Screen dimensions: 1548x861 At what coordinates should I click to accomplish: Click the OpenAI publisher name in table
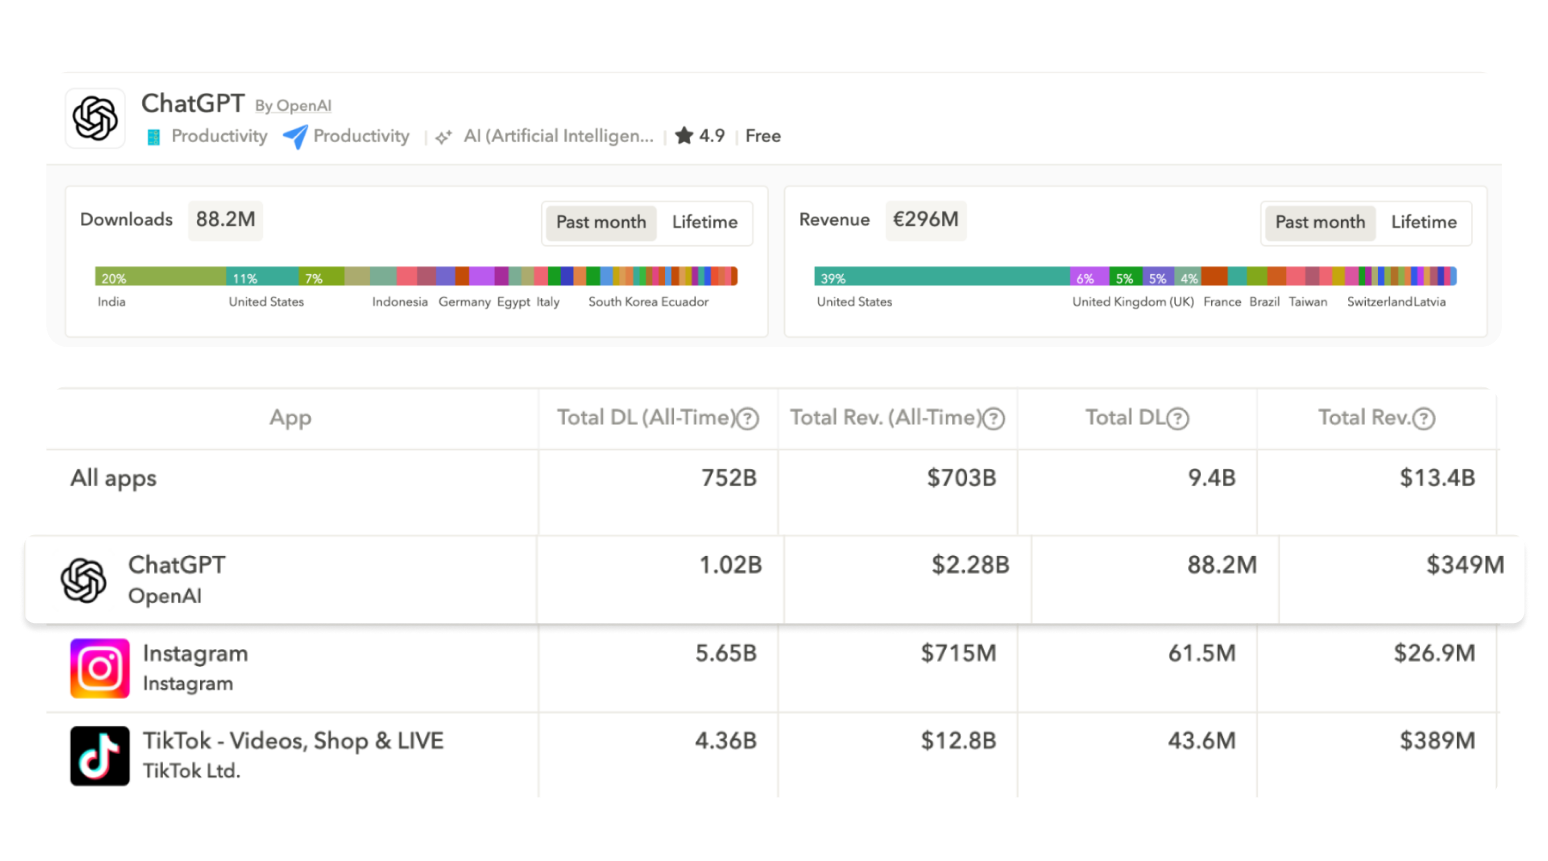[x=165, y=597]
